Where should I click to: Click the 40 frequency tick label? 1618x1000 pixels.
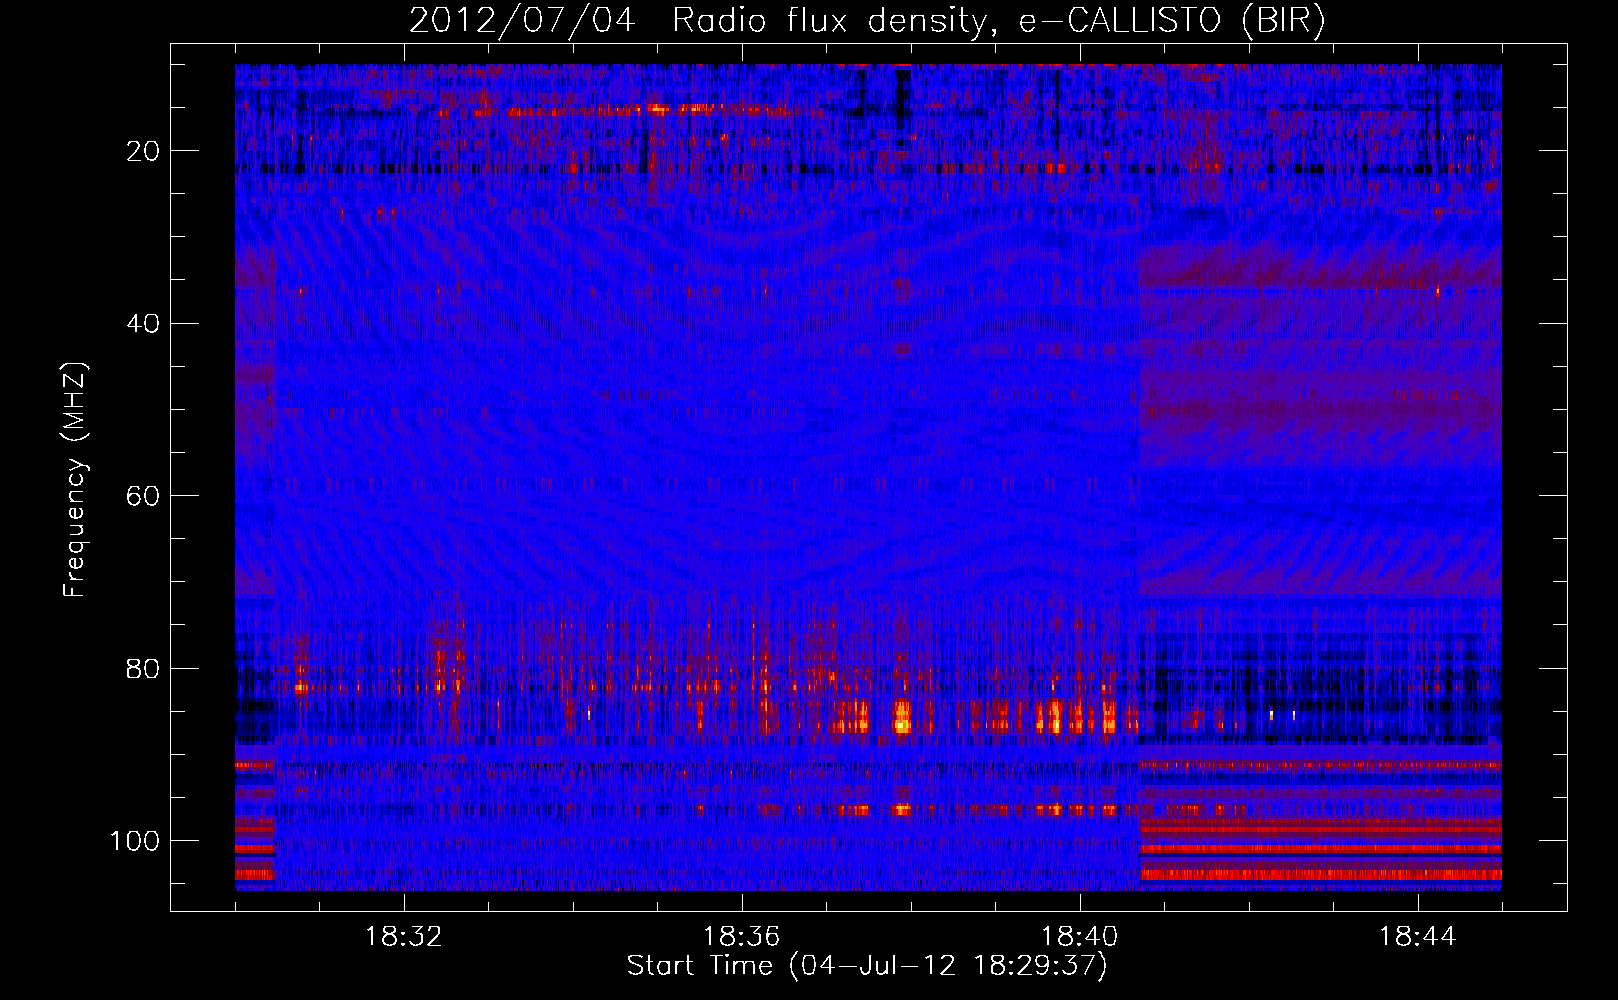[x=144, y=324]
